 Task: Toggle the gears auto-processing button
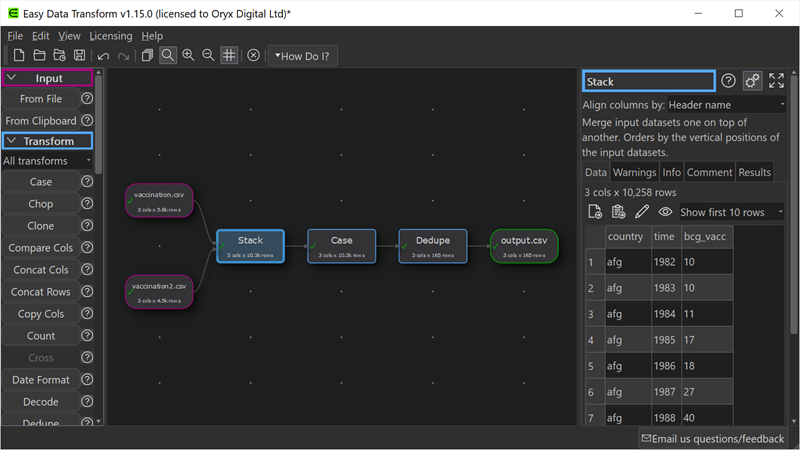pos(753,81)
